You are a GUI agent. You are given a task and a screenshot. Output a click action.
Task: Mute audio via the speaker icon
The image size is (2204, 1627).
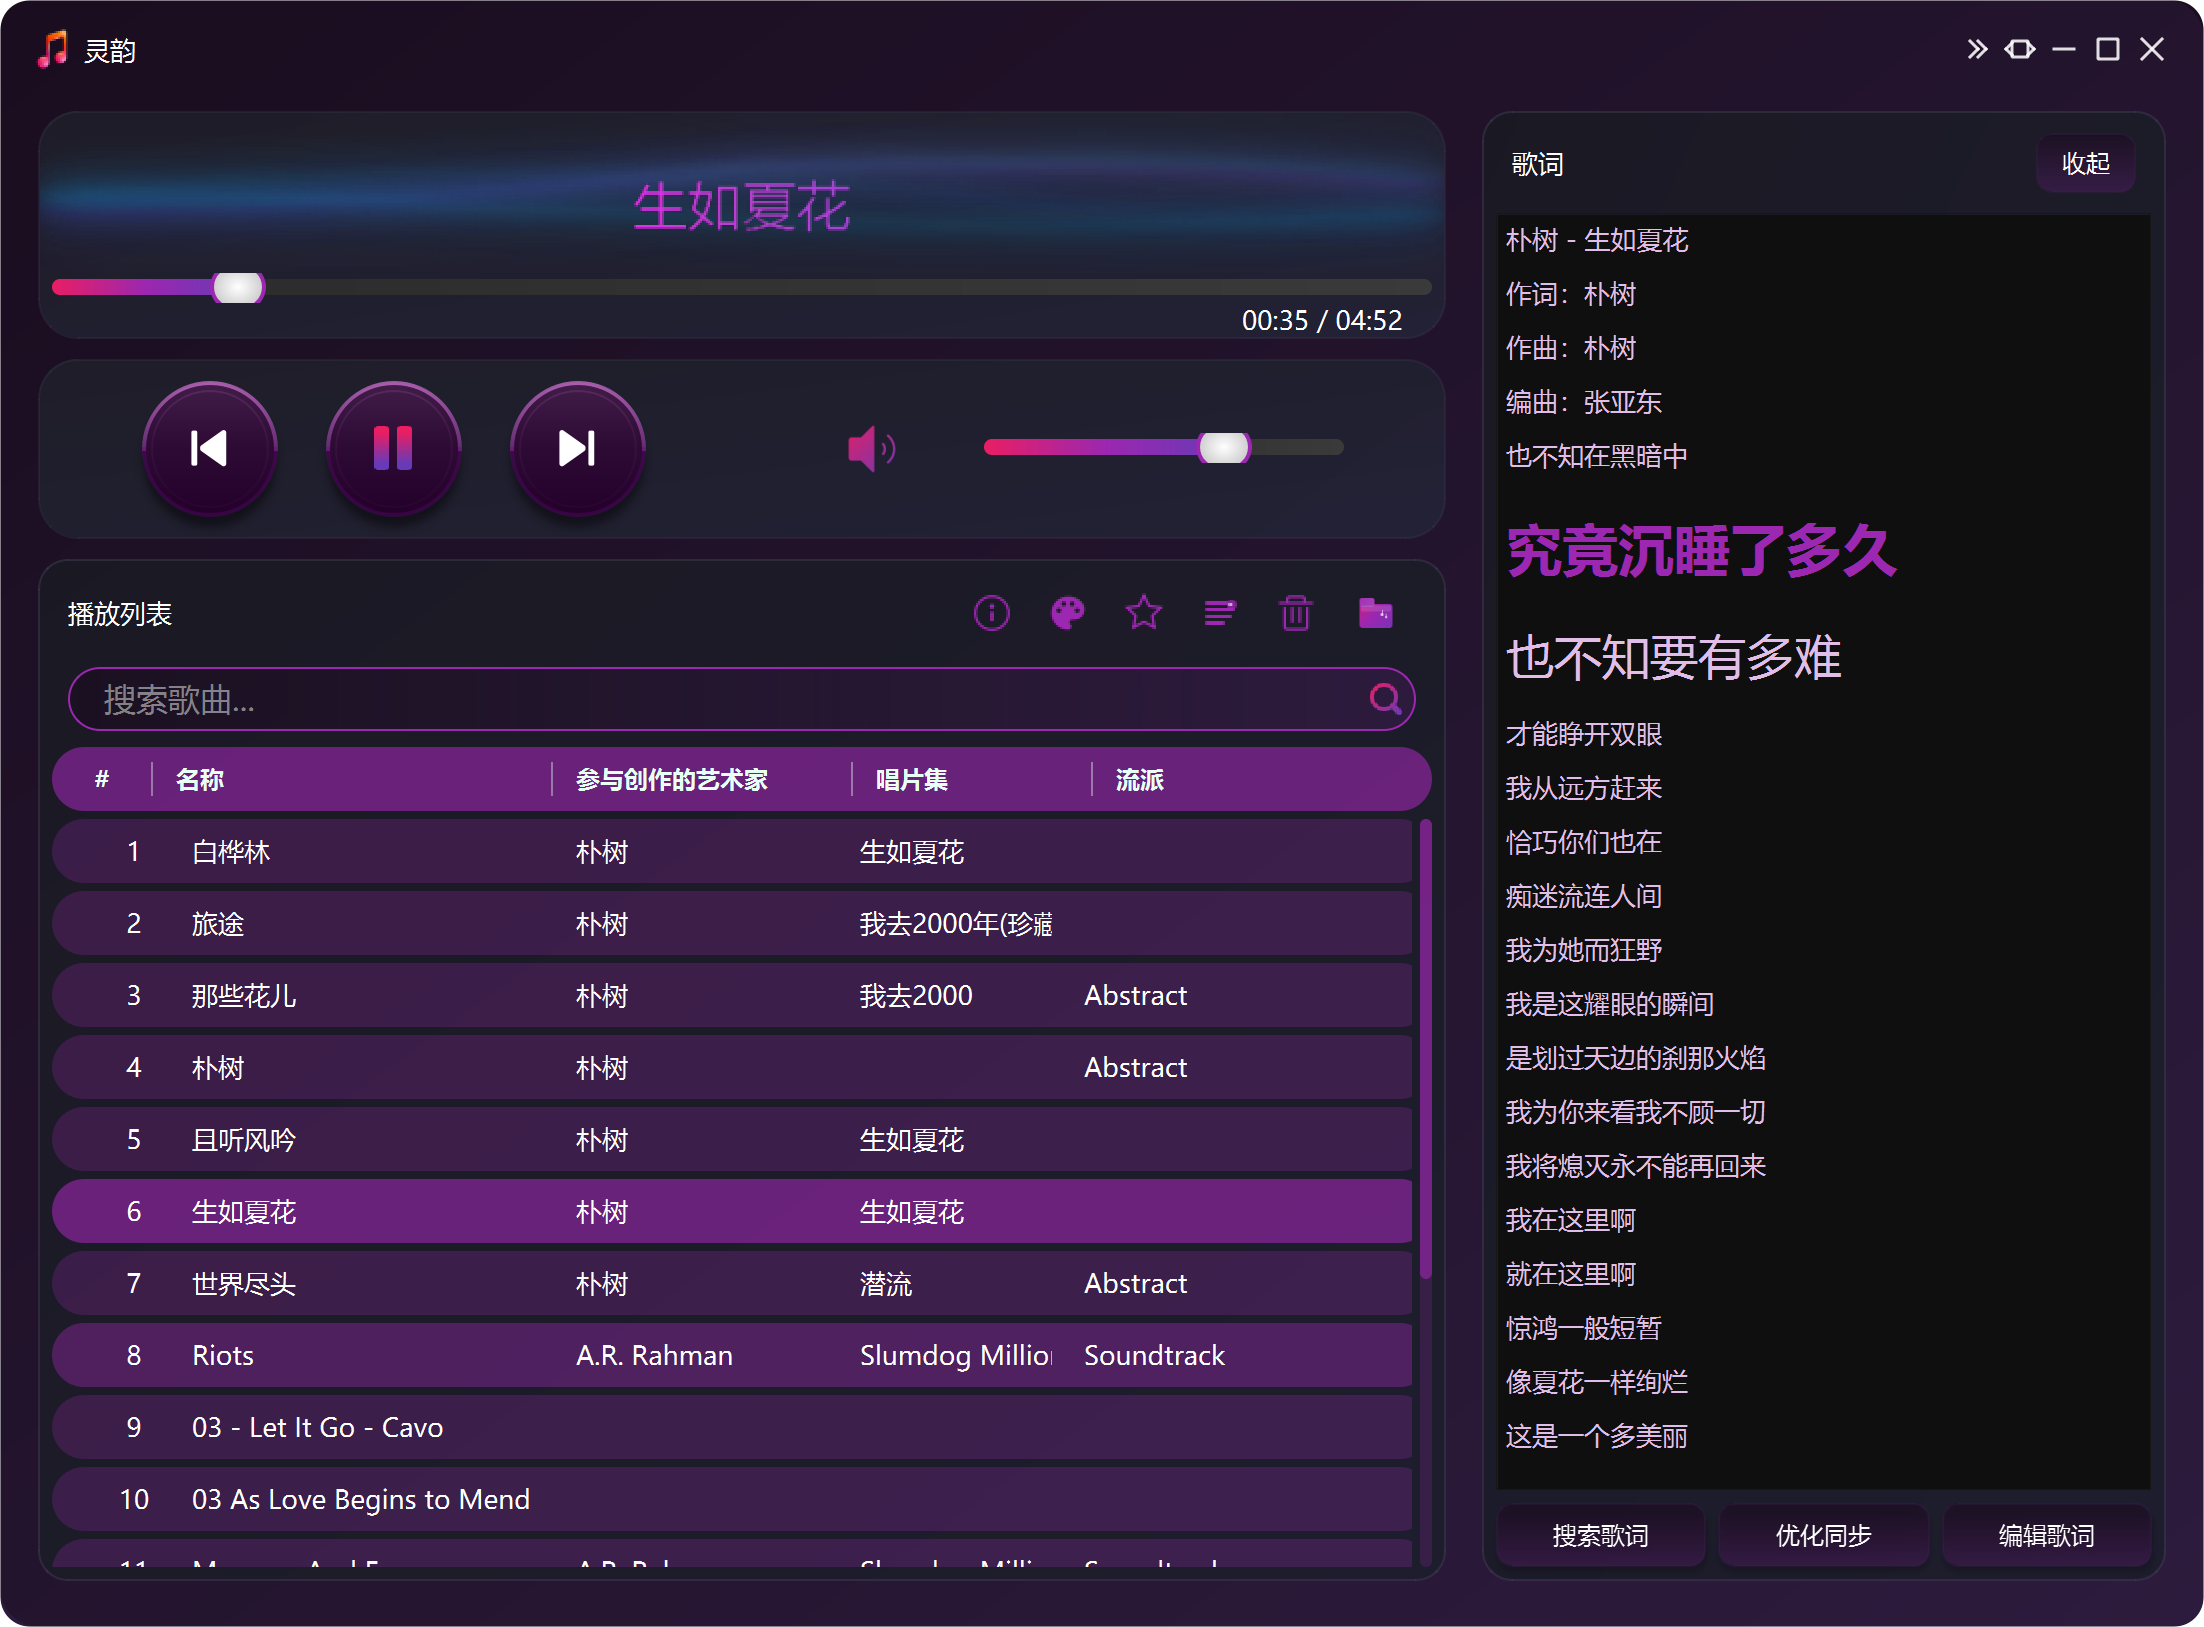(869, 448)
